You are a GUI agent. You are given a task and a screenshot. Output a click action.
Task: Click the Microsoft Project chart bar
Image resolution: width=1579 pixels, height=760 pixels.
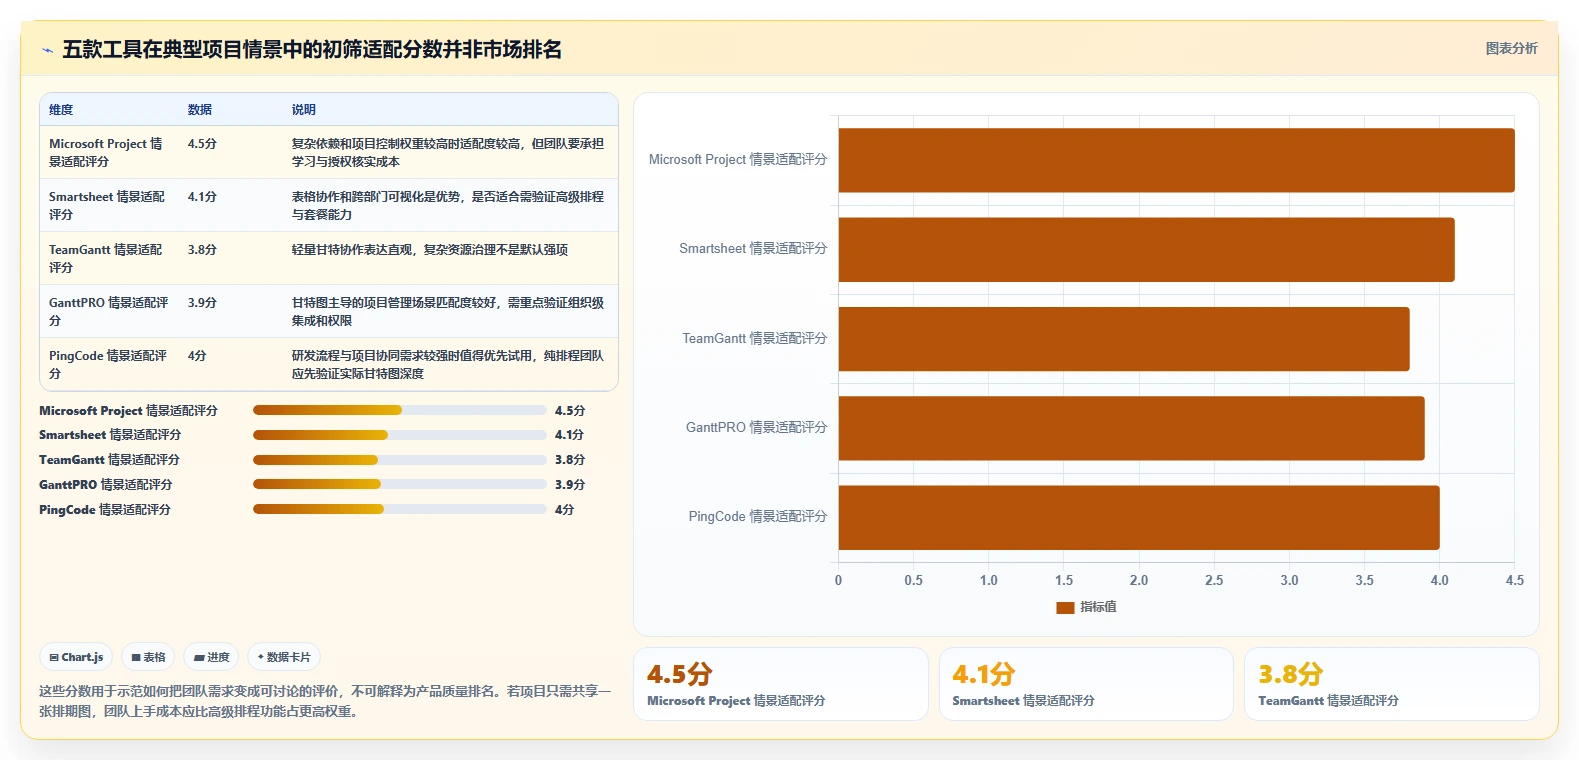pos(1176,160)
